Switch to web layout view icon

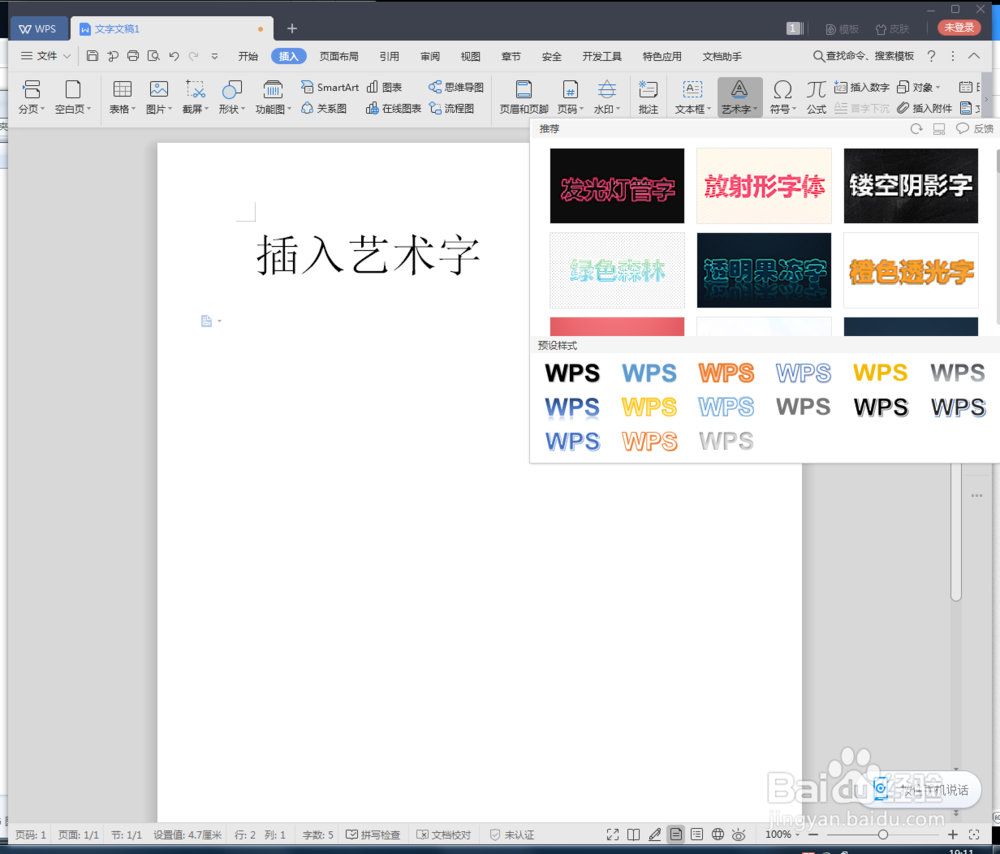[717, 834]
